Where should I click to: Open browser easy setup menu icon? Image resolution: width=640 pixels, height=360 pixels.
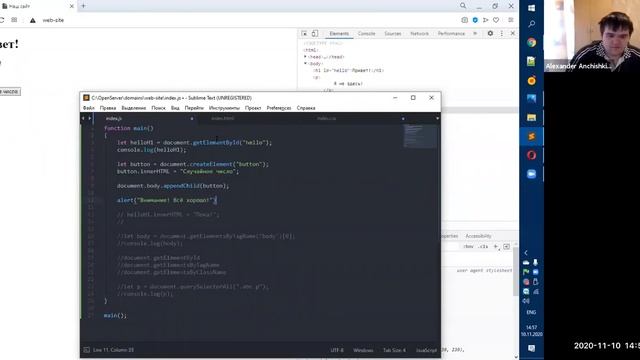[511, 20]
